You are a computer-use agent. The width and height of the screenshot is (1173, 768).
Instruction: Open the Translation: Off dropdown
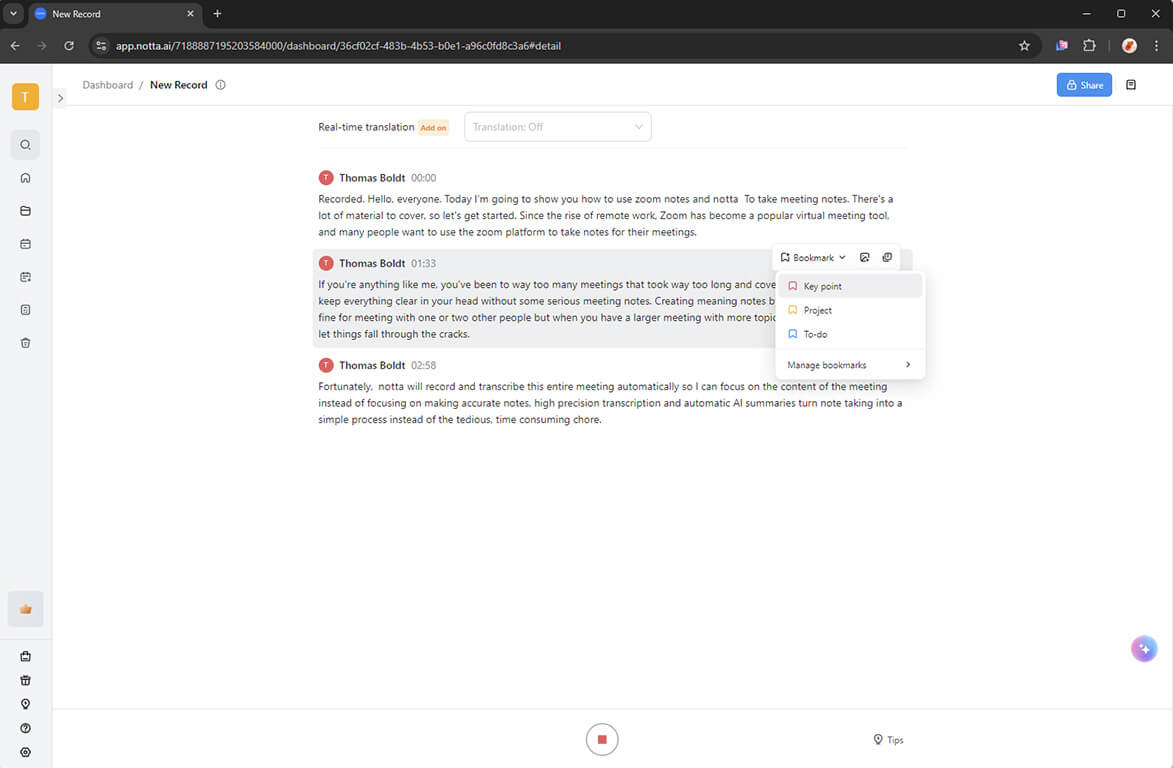coord(557,127)
